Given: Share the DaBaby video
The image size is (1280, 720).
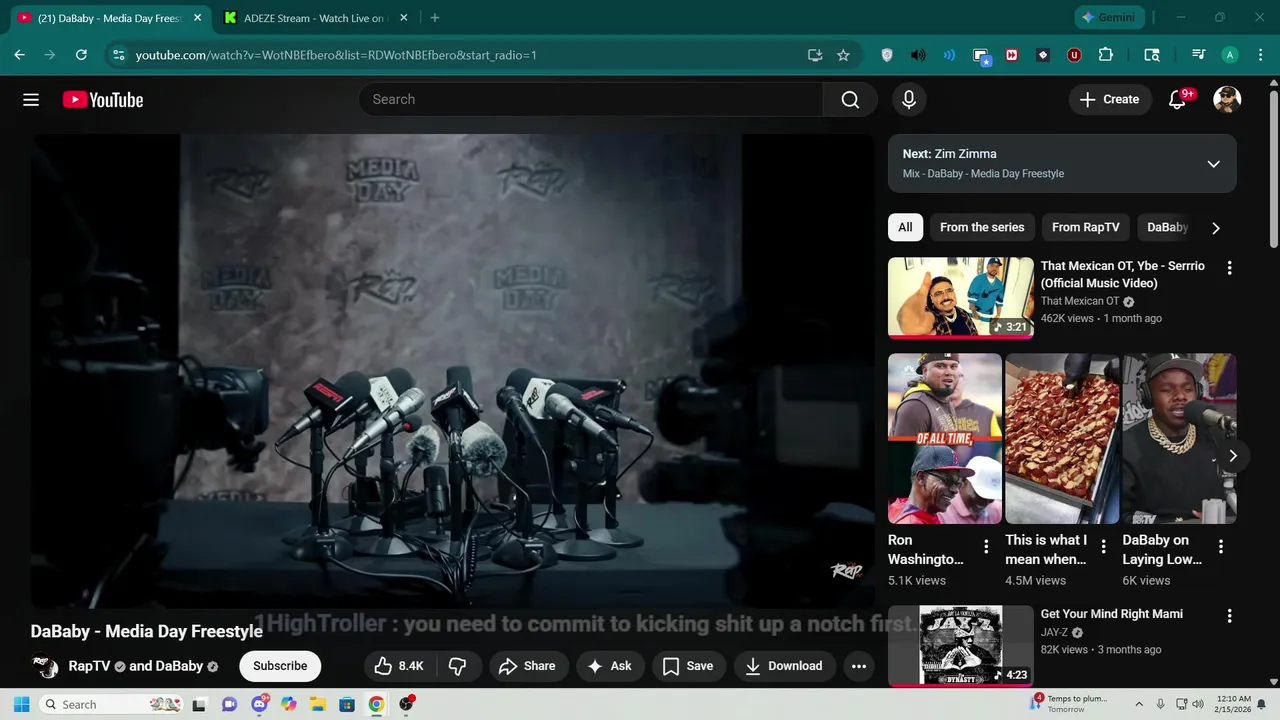Looking at the screenshot, I should tap(528, 666).
